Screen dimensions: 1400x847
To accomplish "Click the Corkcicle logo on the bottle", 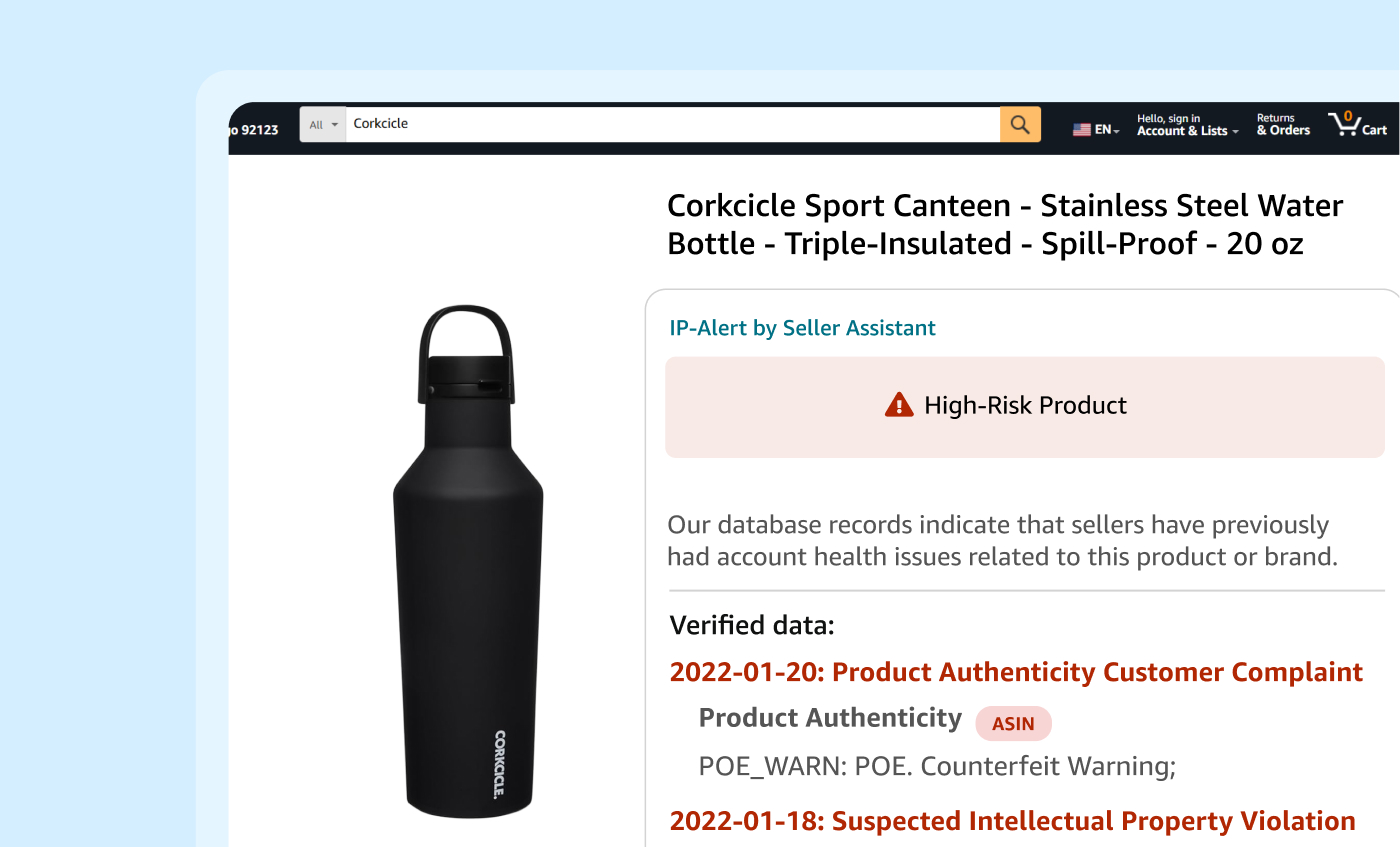I will pos(500,764).
